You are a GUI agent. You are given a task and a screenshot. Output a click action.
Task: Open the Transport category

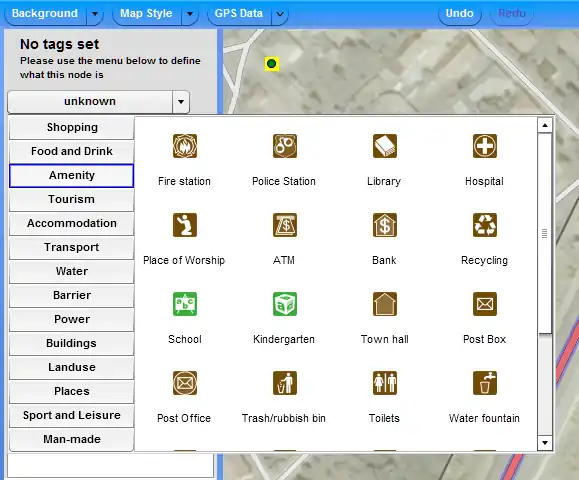[72, 247]
